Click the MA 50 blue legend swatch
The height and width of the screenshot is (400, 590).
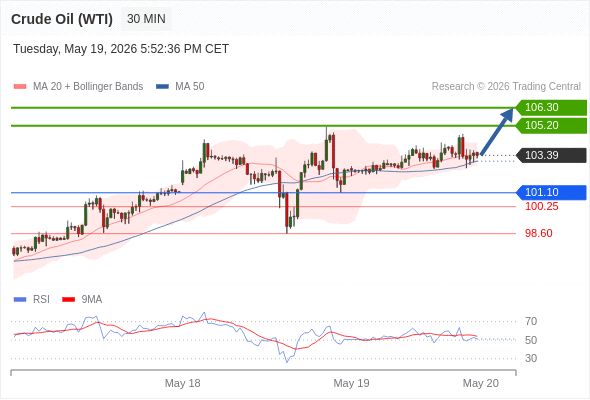pyautogui.click(x=162, y=87)
